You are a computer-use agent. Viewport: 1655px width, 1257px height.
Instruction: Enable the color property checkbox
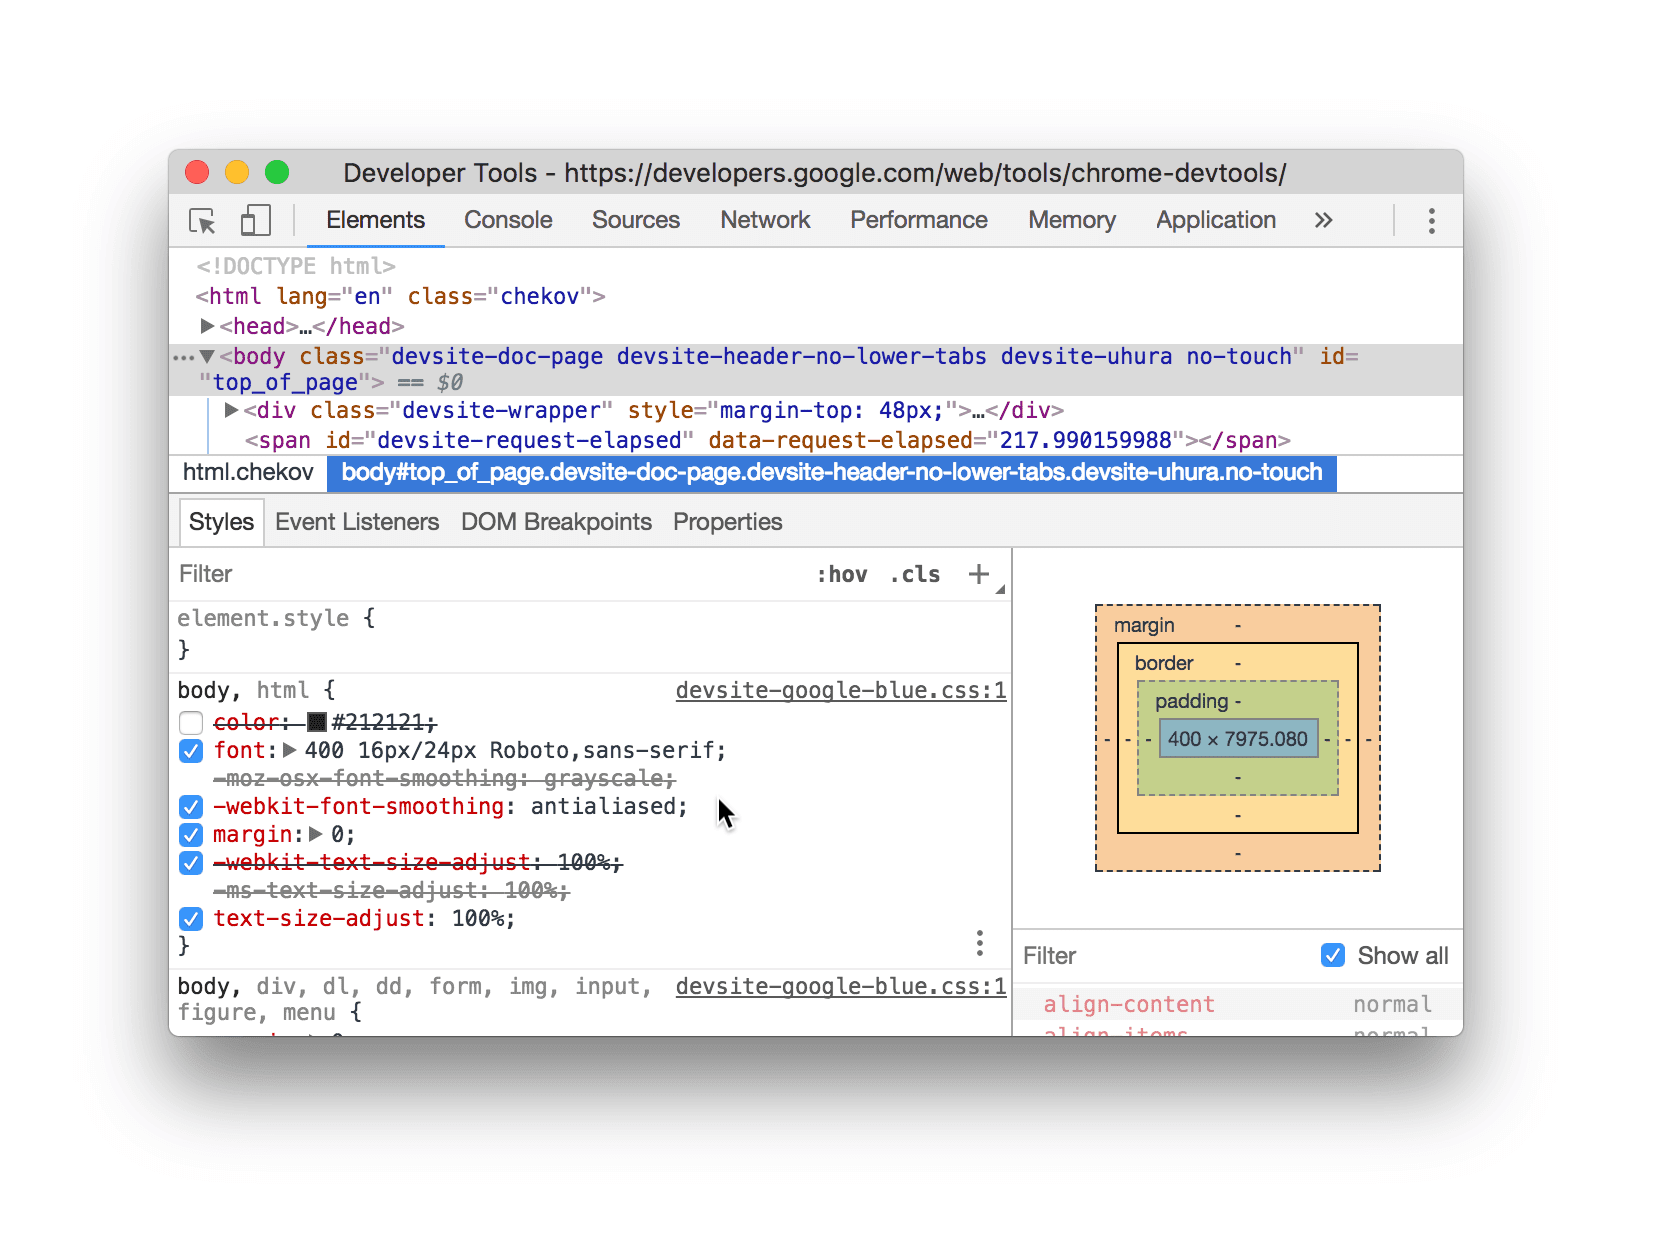tap(191, 723)
